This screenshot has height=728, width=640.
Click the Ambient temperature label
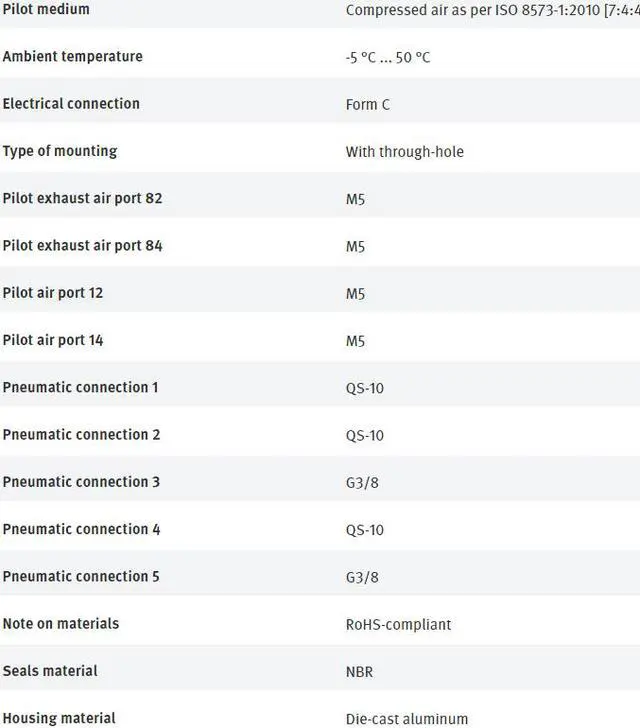[x=72, y=56]
